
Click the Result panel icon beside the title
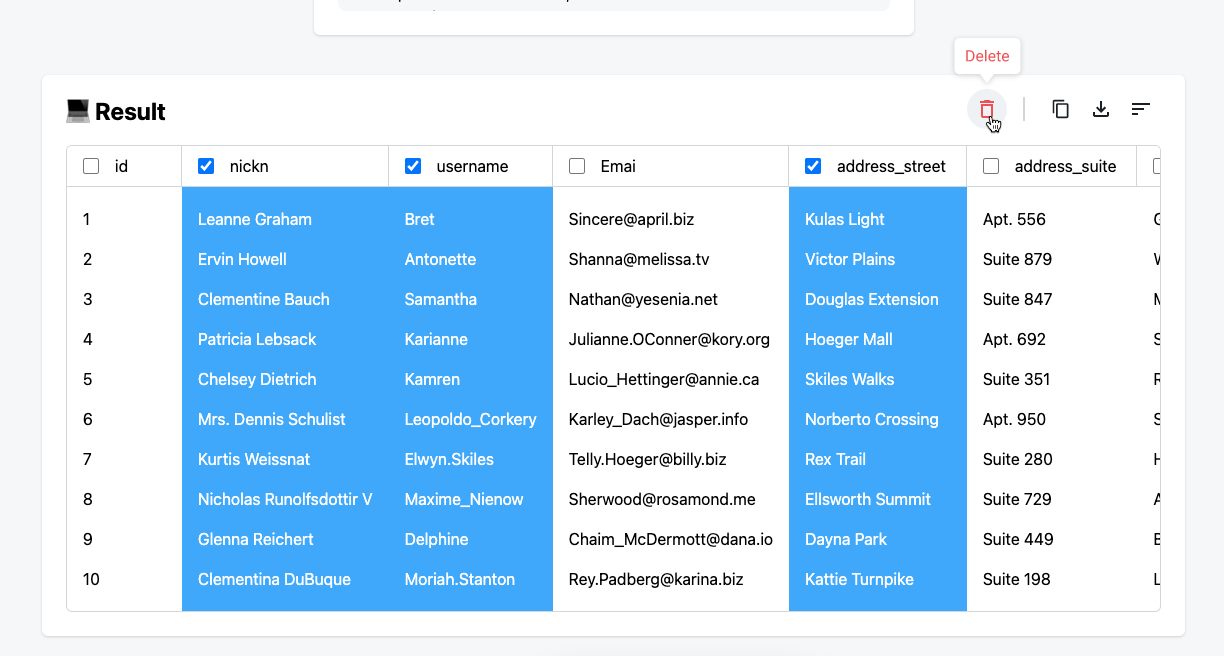tap(78, 111)
